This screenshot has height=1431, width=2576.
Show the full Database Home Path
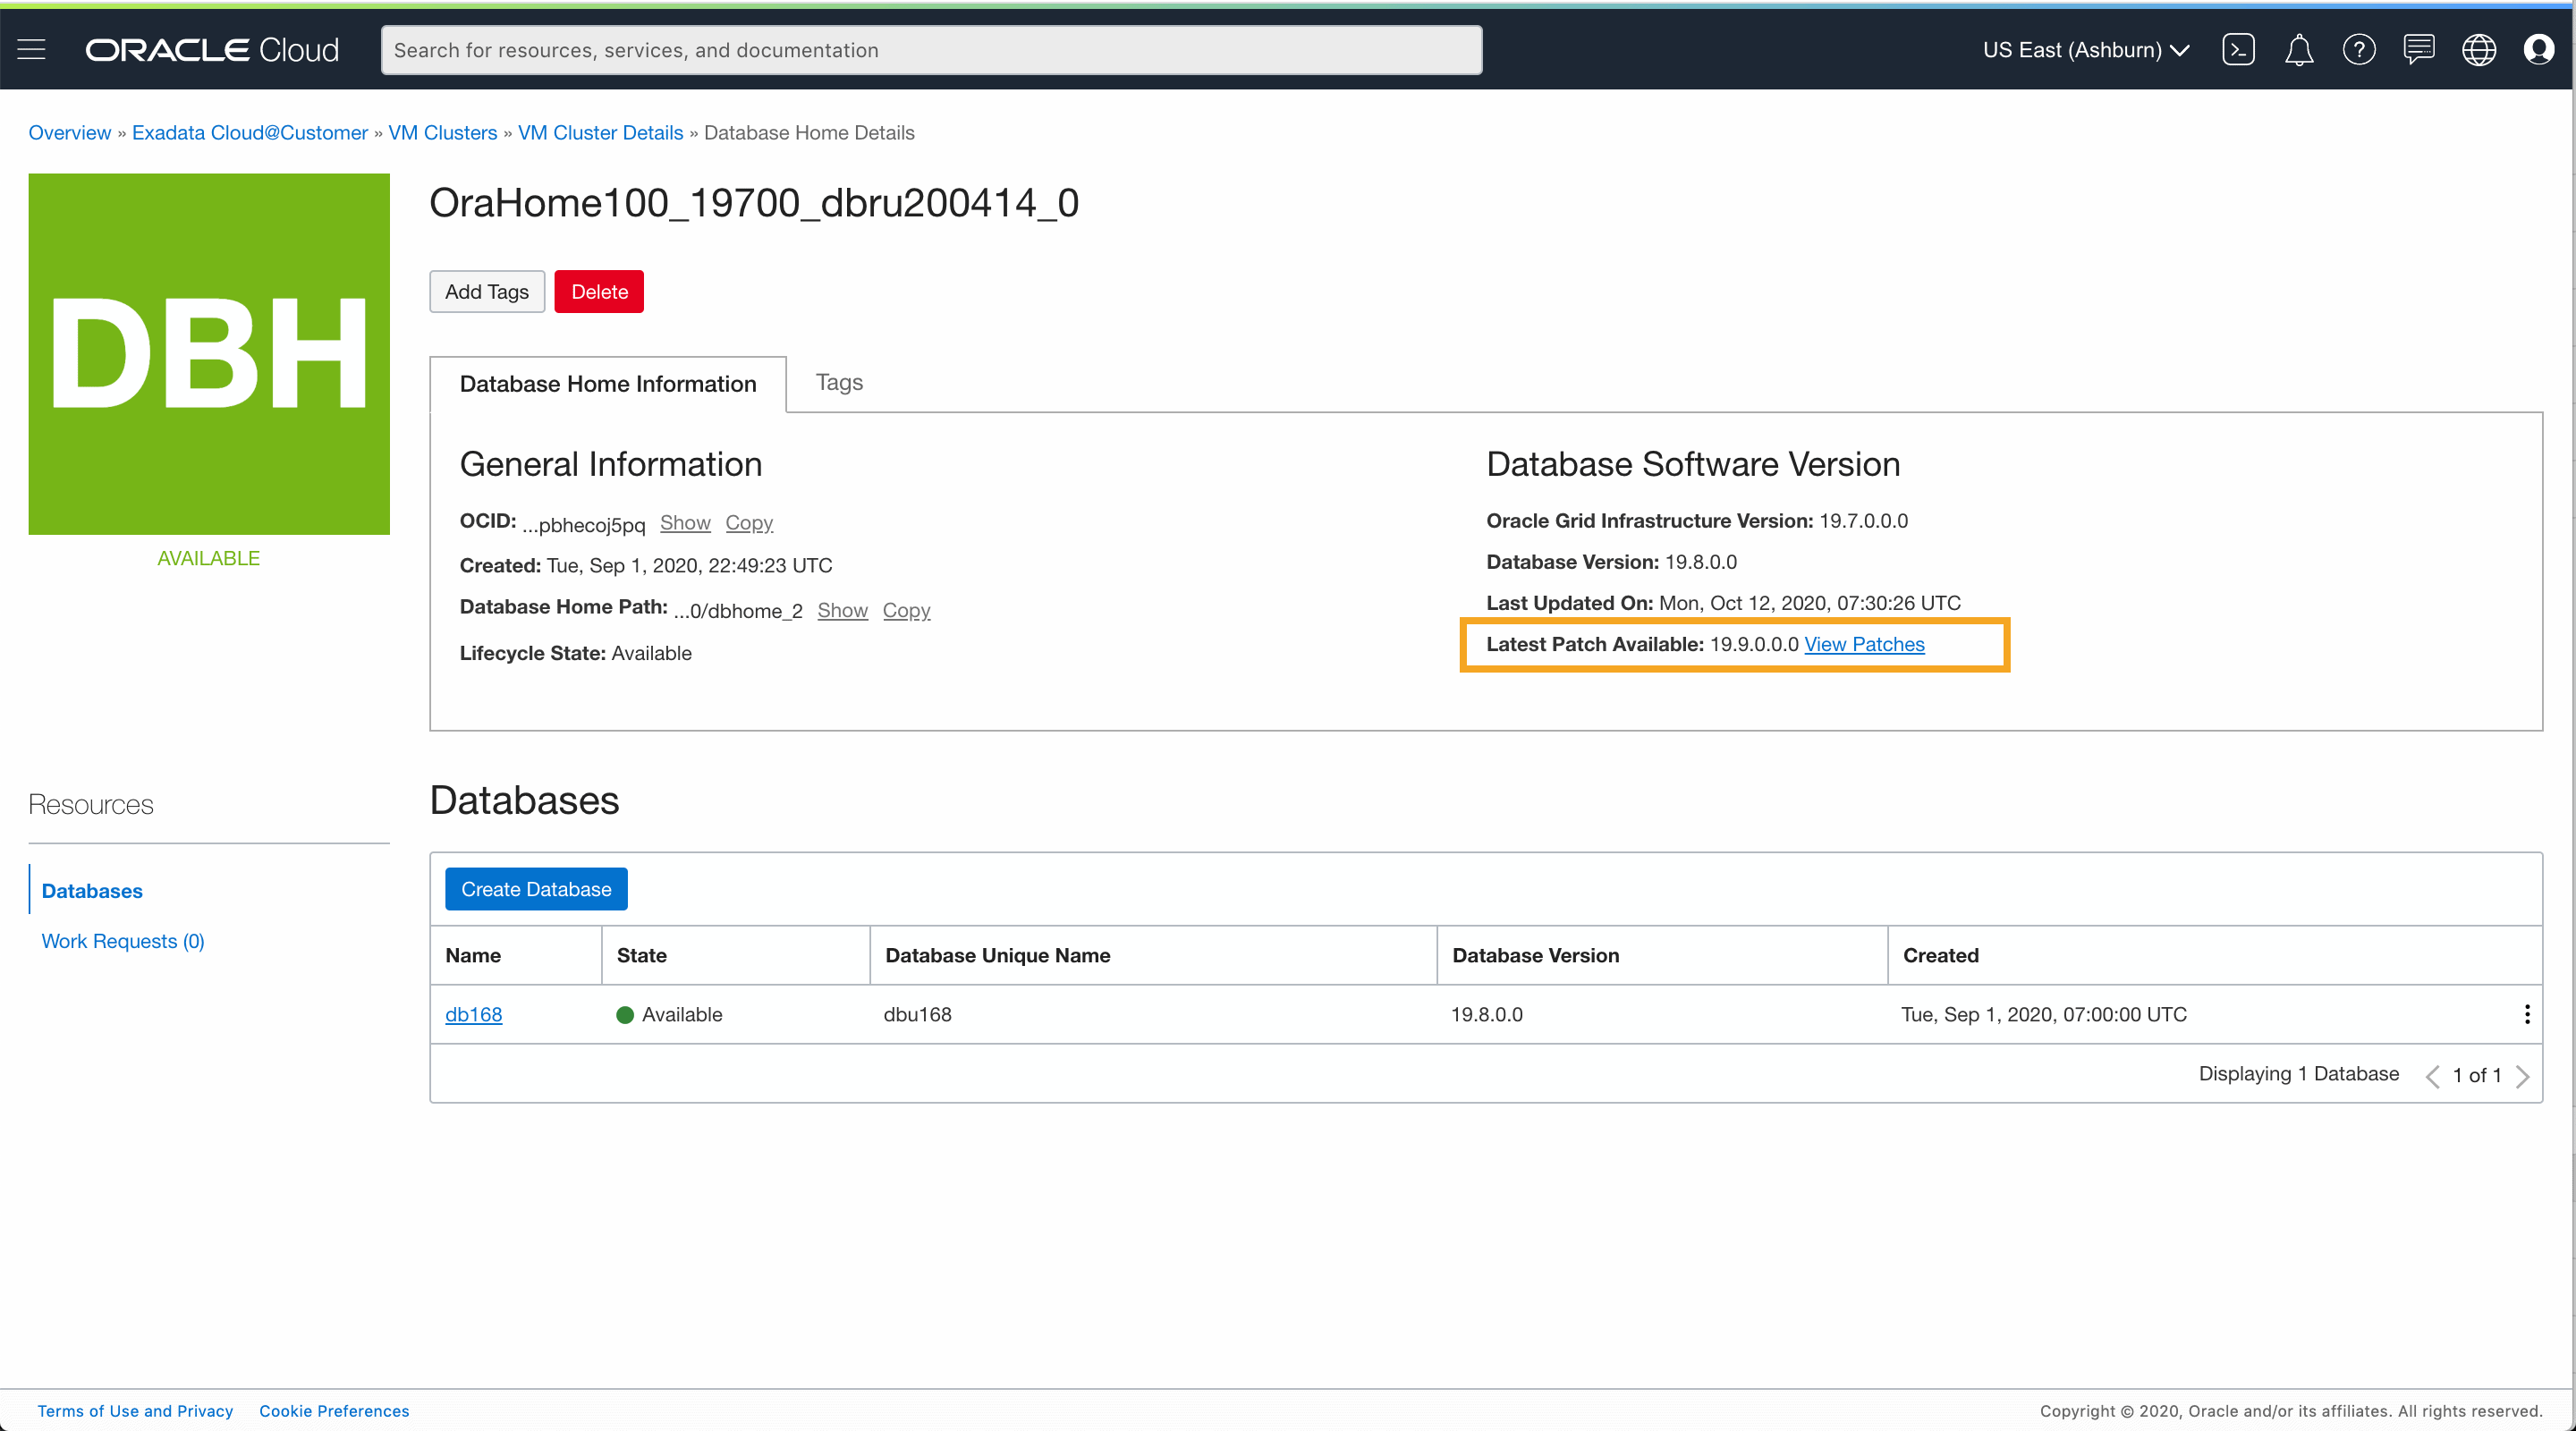click(x=842, y=610)
